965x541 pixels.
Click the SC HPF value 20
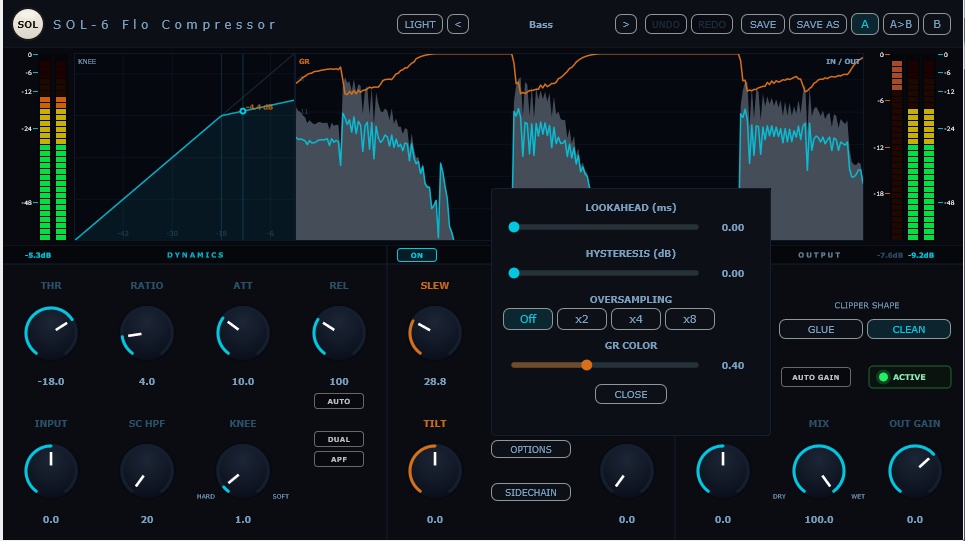pos(147,519)
